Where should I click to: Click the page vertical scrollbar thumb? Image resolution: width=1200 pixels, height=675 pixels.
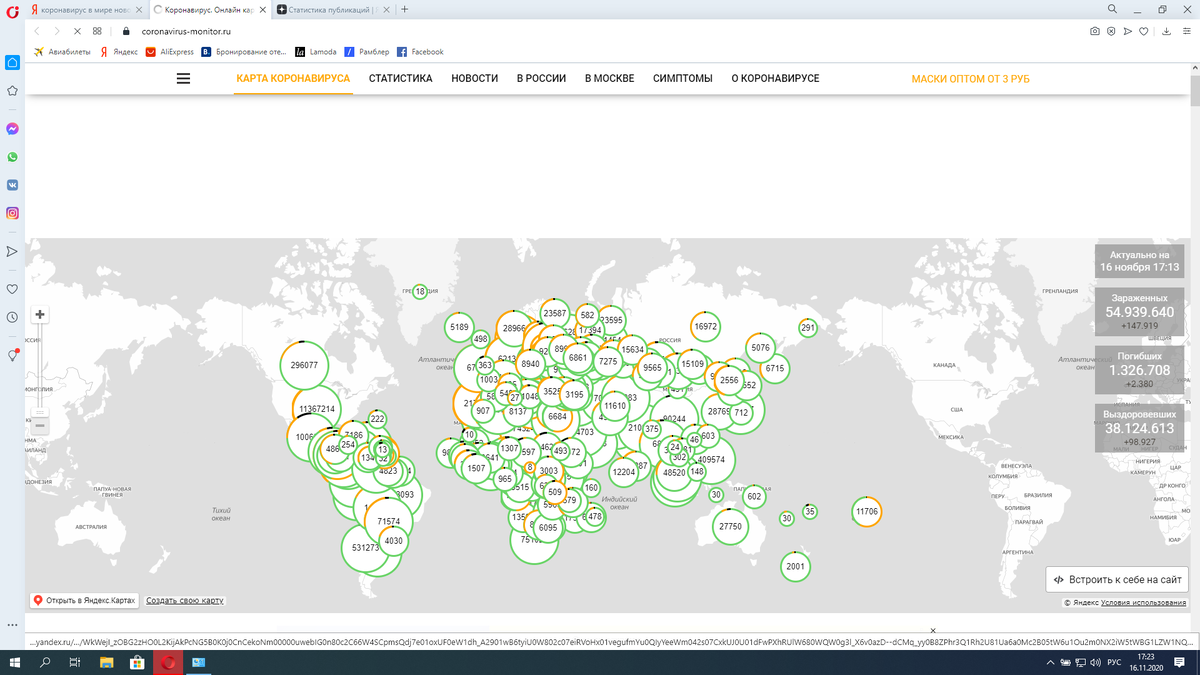(x=1195, y=90)
